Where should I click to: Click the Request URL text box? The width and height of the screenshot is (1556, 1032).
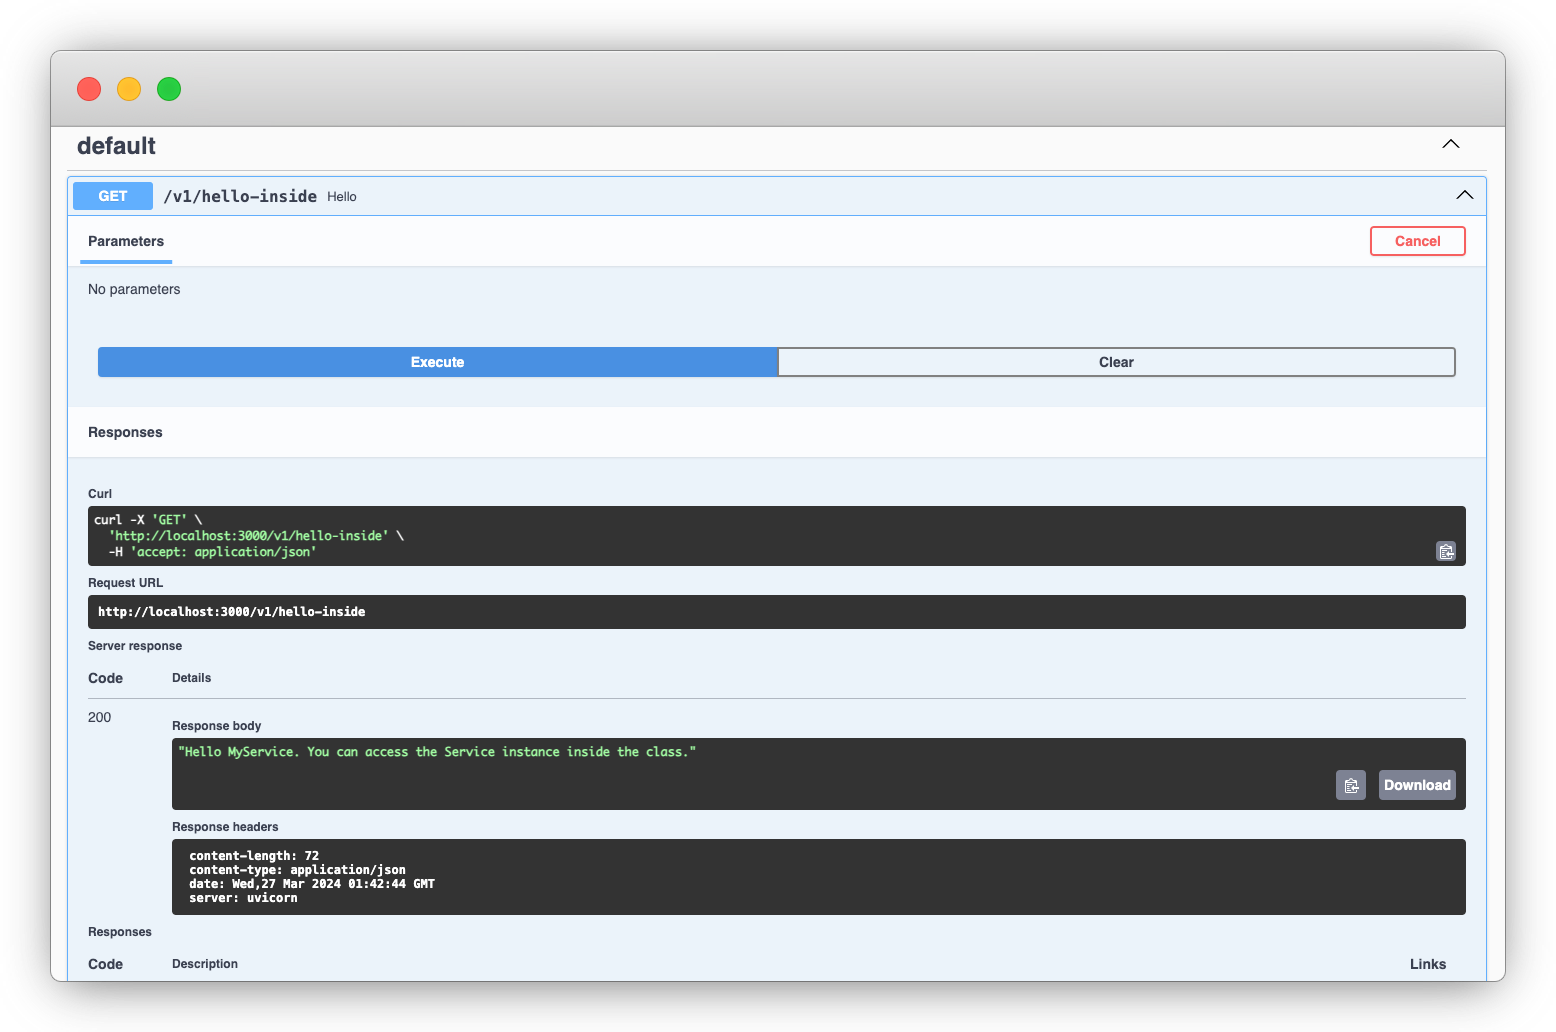coord(777,612)
